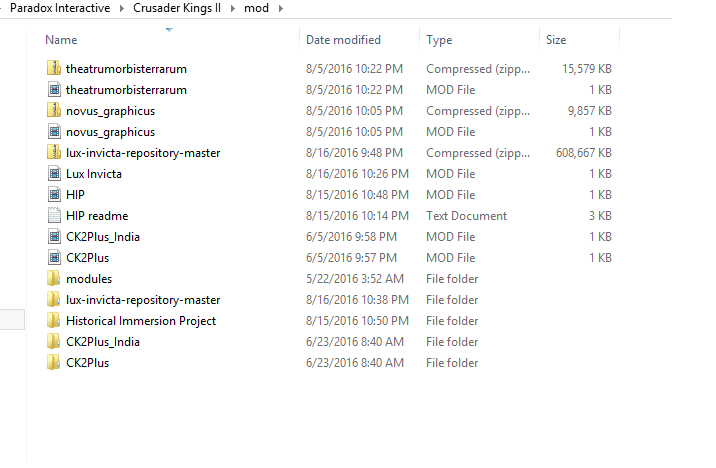Select the HIP MOD file name
The height and width of the screenshot is (468, 716).
pos(75,195)
